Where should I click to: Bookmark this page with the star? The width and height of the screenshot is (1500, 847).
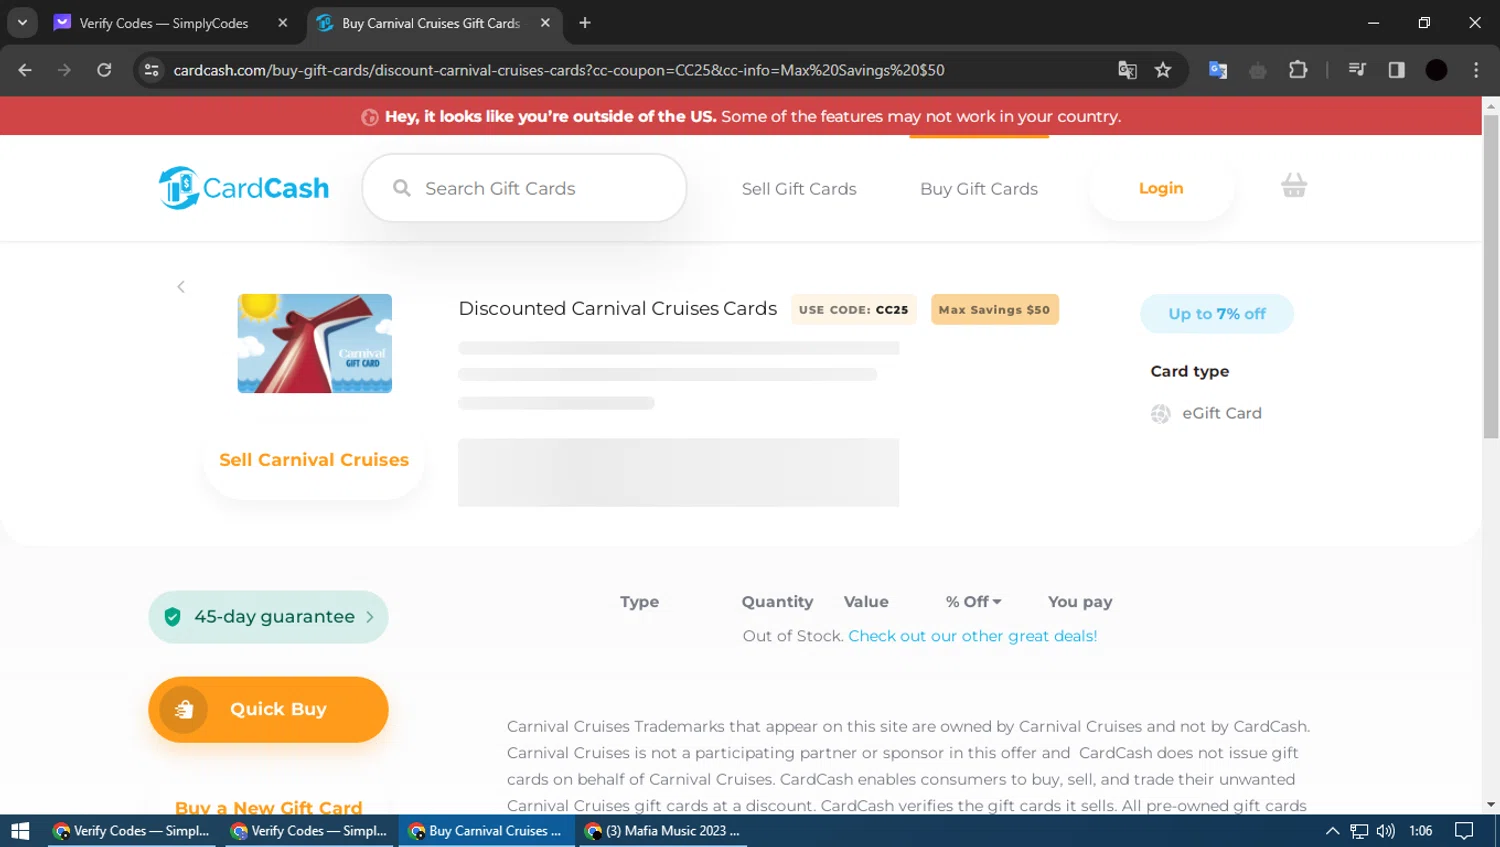tap(1163, 70)
